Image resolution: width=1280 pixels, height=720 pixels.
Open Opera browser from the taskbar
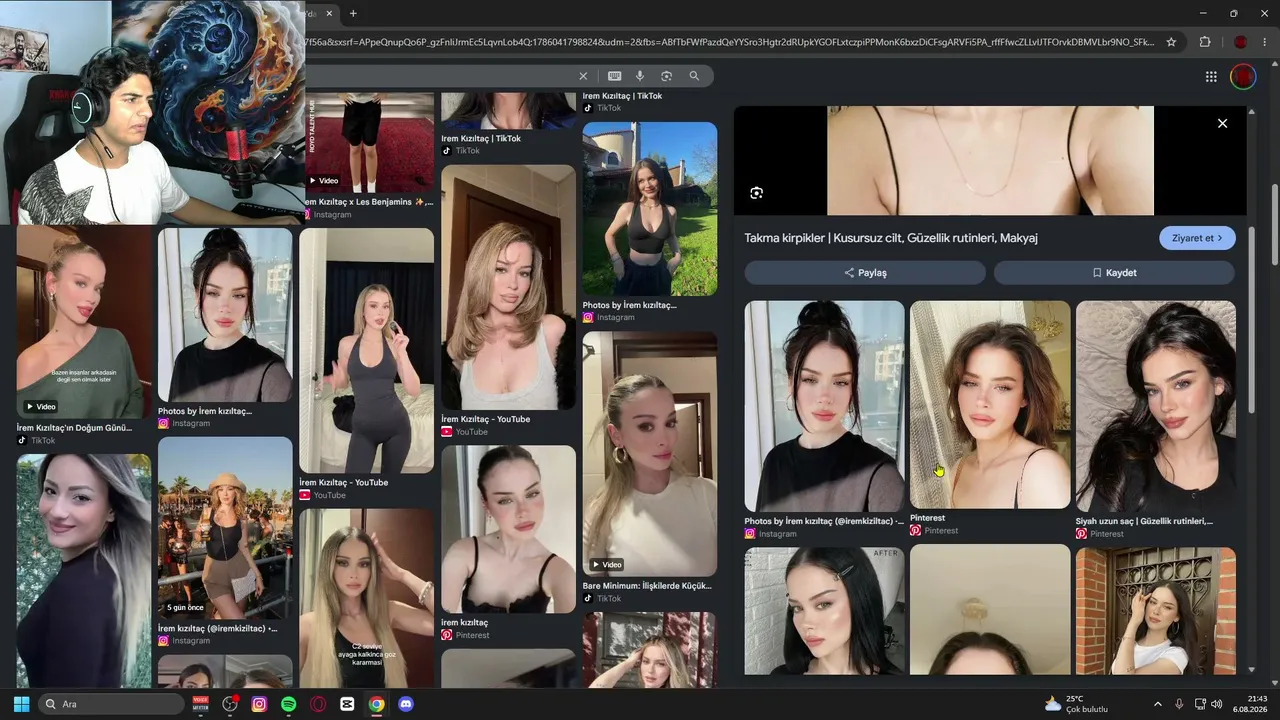318,704
